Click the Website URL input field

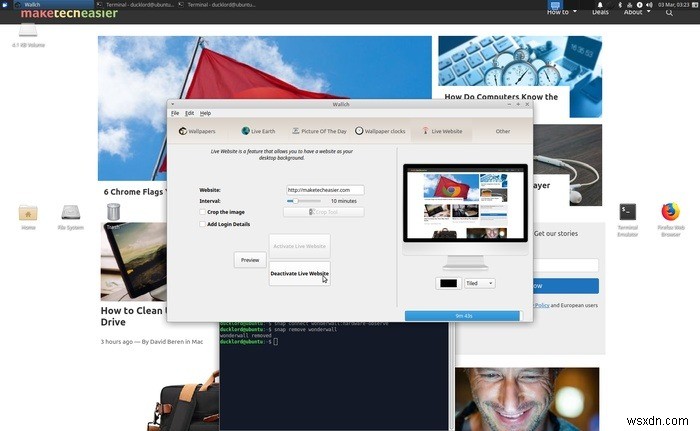coord(325,190)
